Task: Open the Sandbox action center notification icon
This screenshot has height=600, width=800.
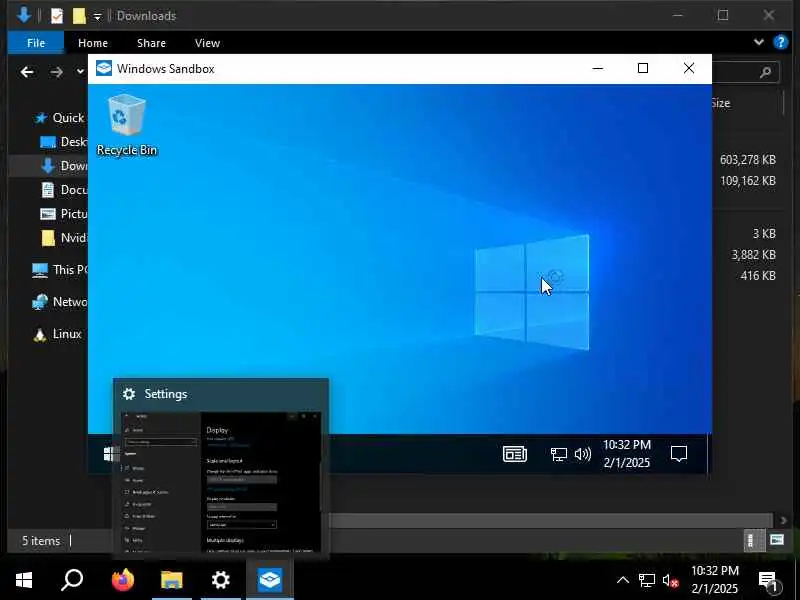Action: tap(679, 454)
